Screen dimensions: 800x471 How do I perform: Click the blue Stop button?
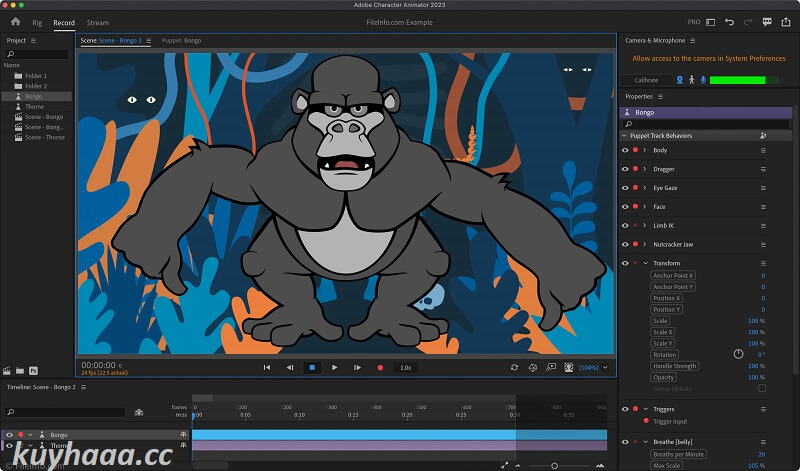(312, 367)
